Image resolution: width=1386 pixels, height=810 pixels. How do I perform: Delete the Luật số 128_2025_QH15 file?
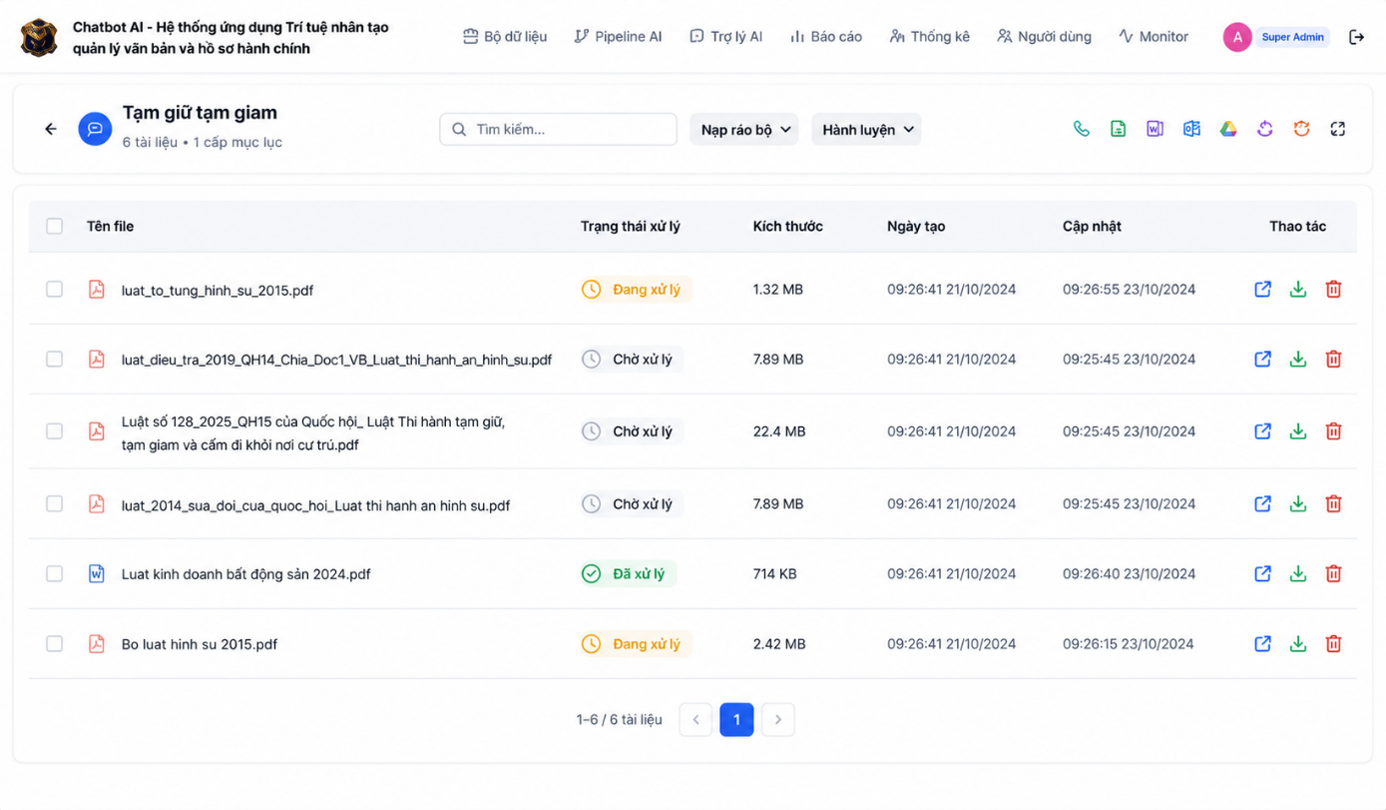1333,431
